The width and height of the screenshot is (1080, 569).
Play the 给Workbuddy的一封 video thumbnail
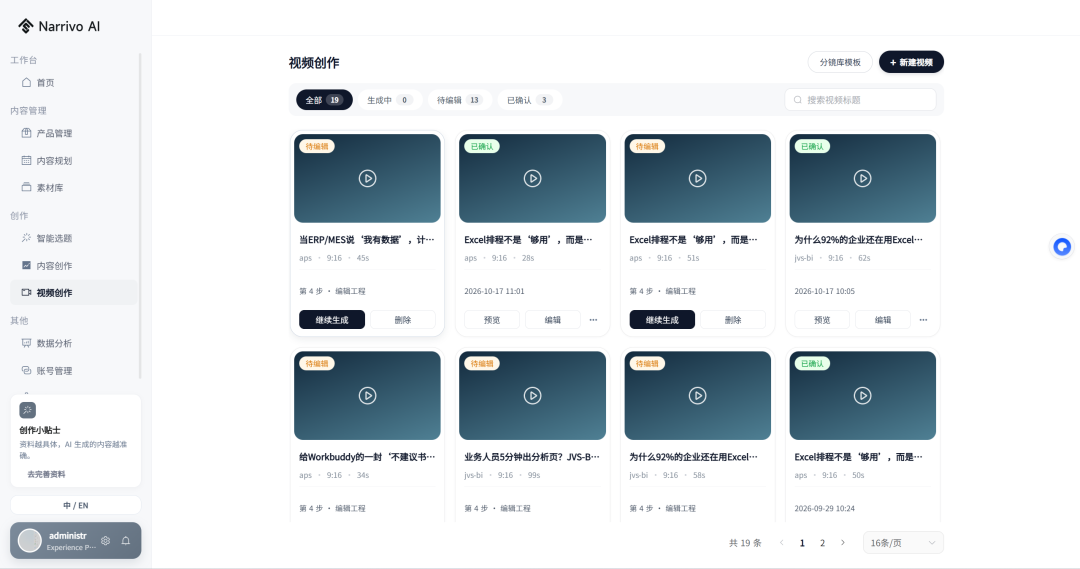pyautogui.click(x=367, y=395)
